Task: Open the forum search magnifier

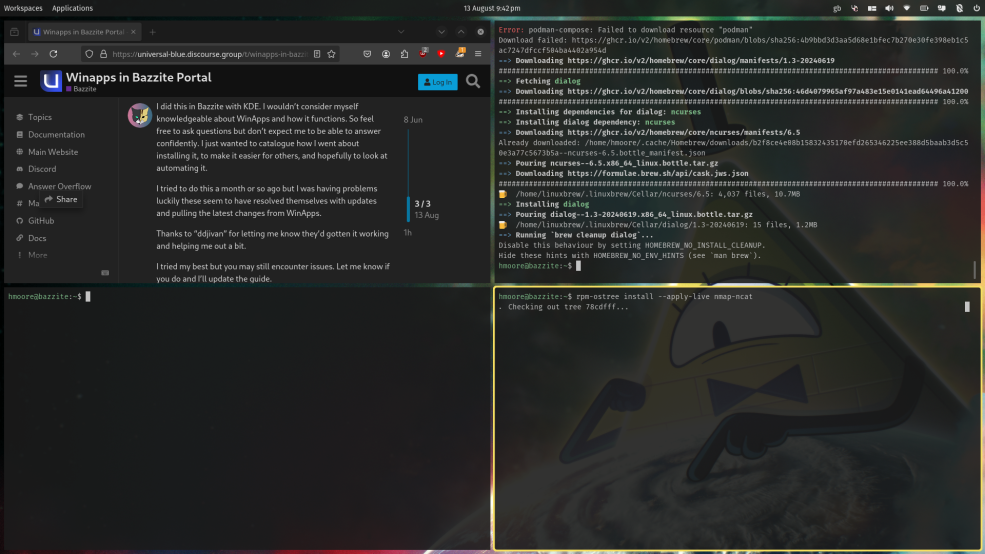Action: point(473,81)
